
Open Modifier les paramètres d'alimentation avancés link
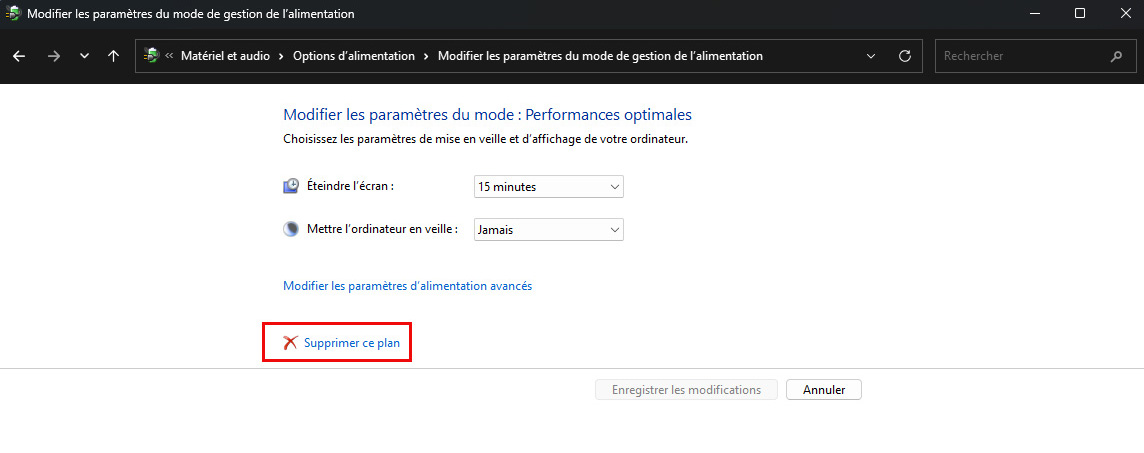click(407, 286)
